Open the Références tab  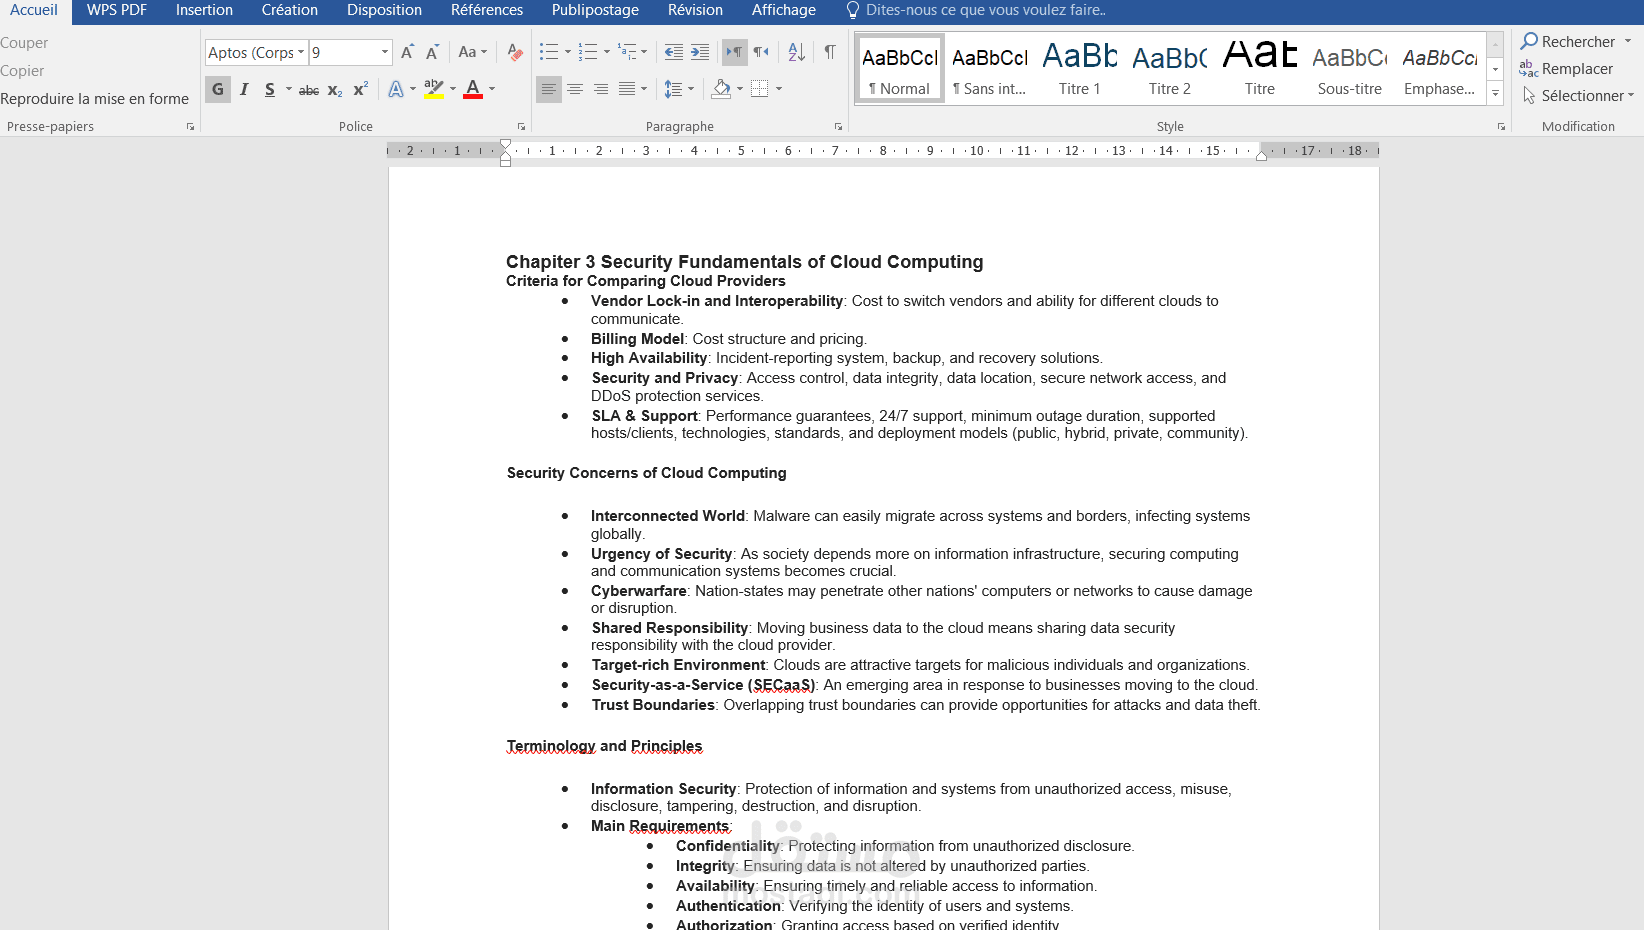tap(487, 10)
